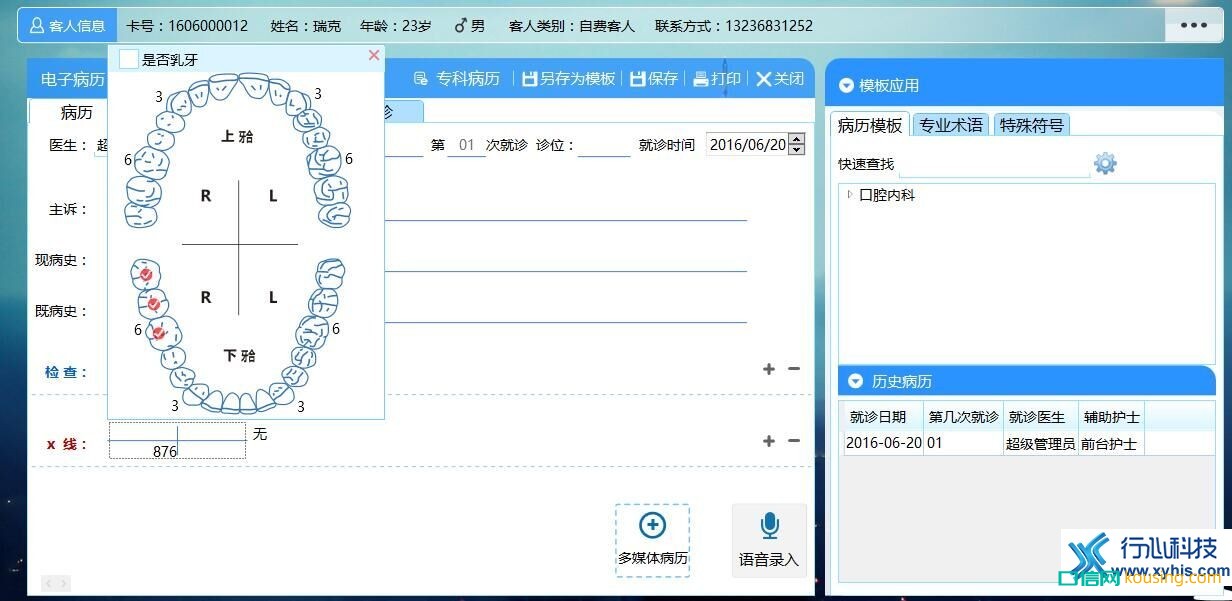Increase visit date with up arrow

[x=797, y=139]
